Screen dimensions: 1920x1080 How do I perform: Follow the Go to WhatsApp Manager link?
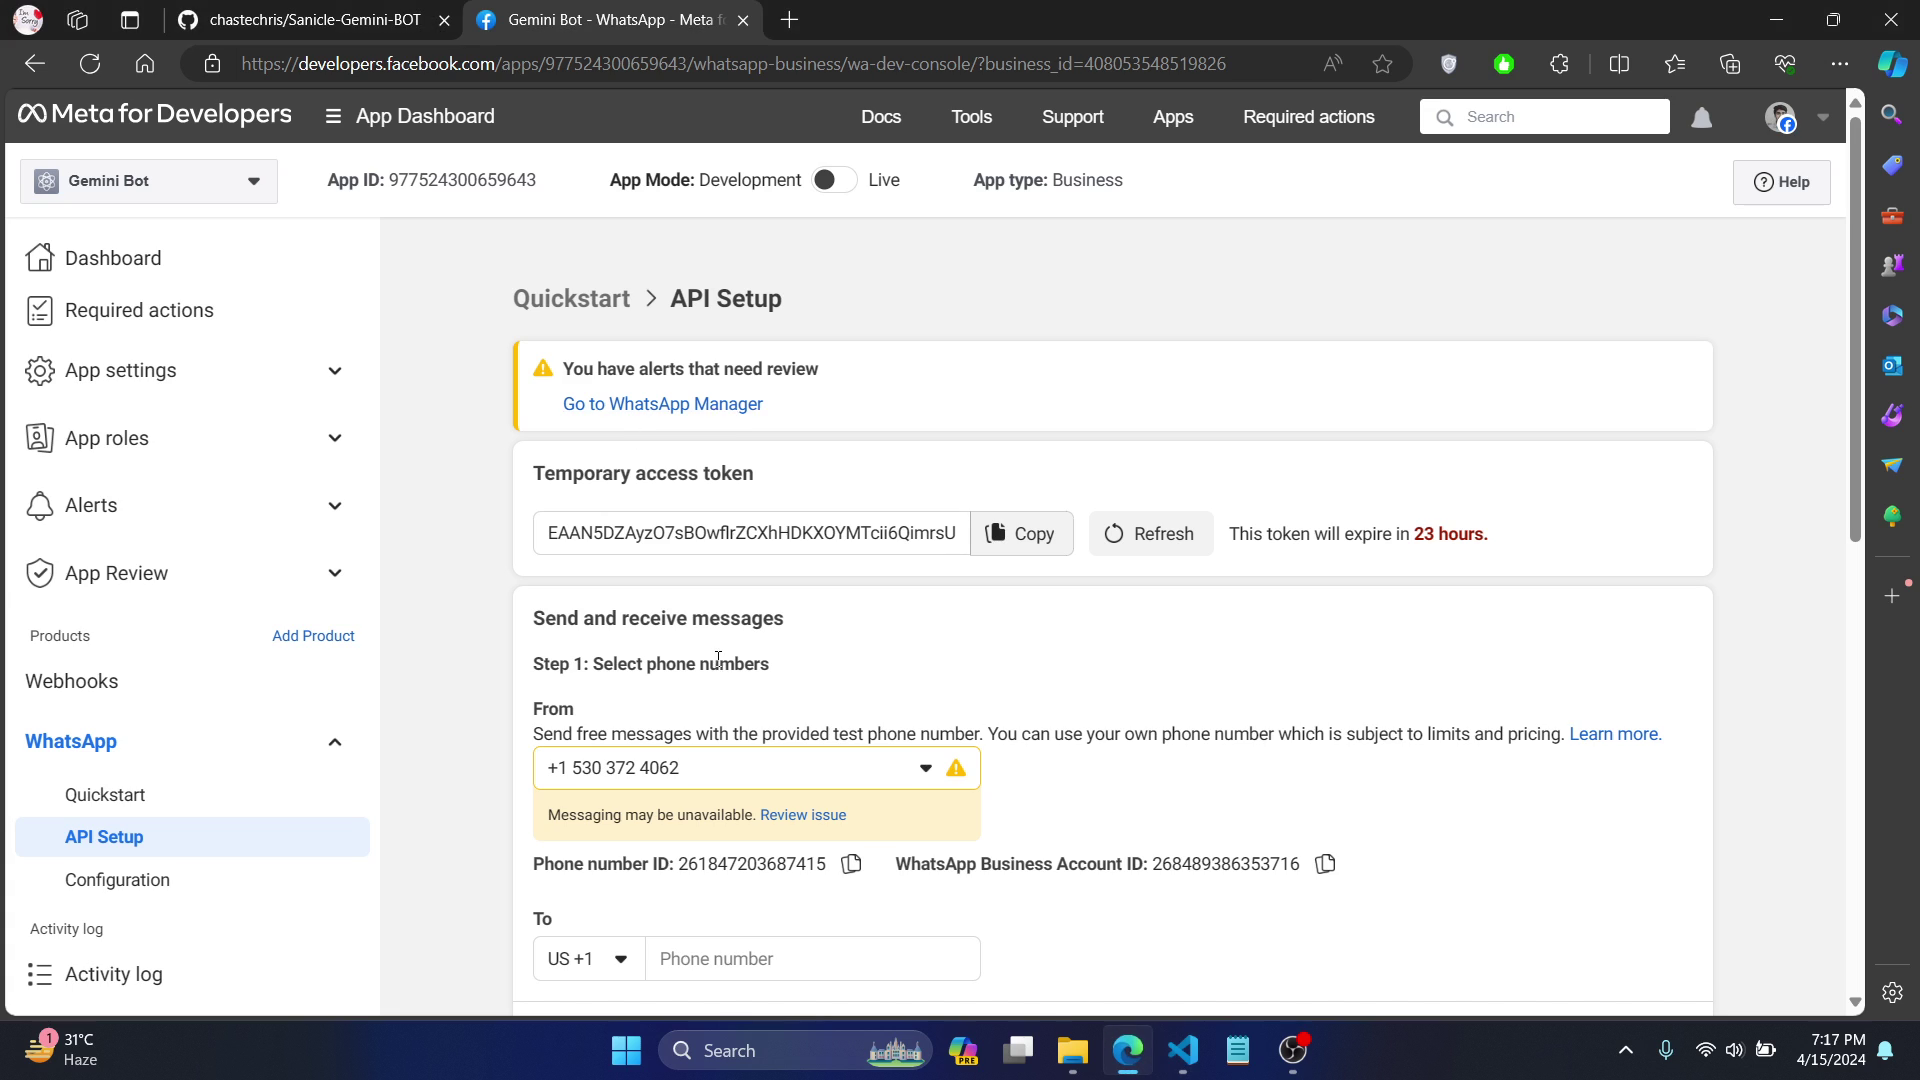(662, 404)
